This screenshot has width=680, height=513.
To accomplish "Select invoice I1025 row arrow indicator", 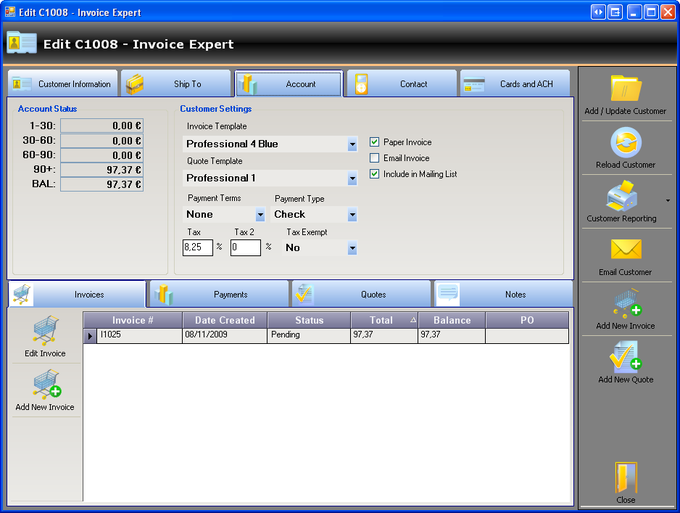I will click(x=90, y=336).
